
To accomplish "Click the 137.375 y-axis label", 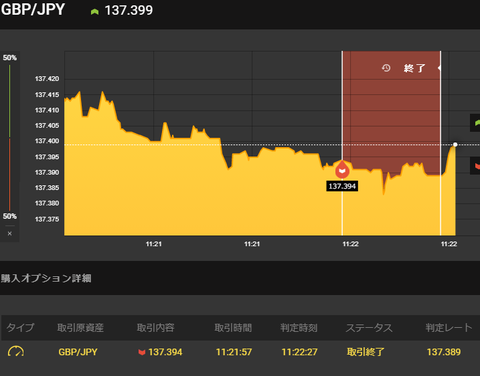I will coord(47,219).
